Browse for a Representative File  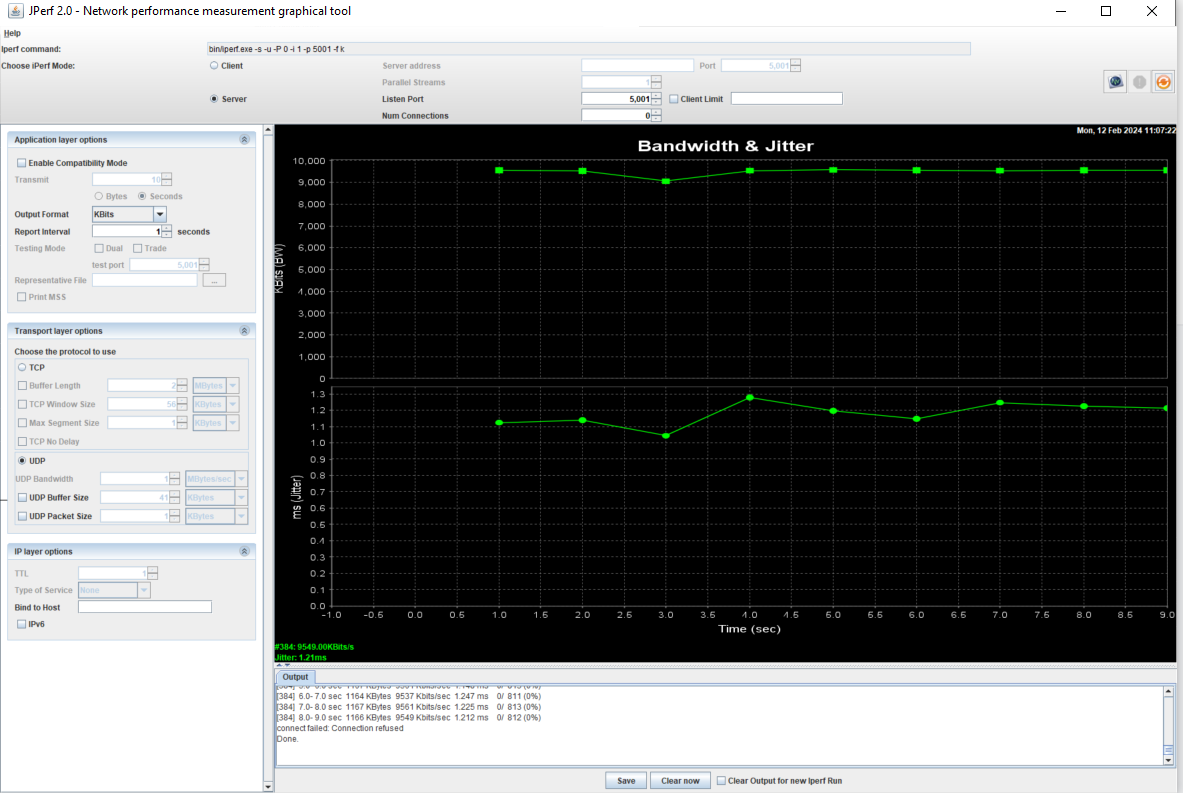(214, 279)
